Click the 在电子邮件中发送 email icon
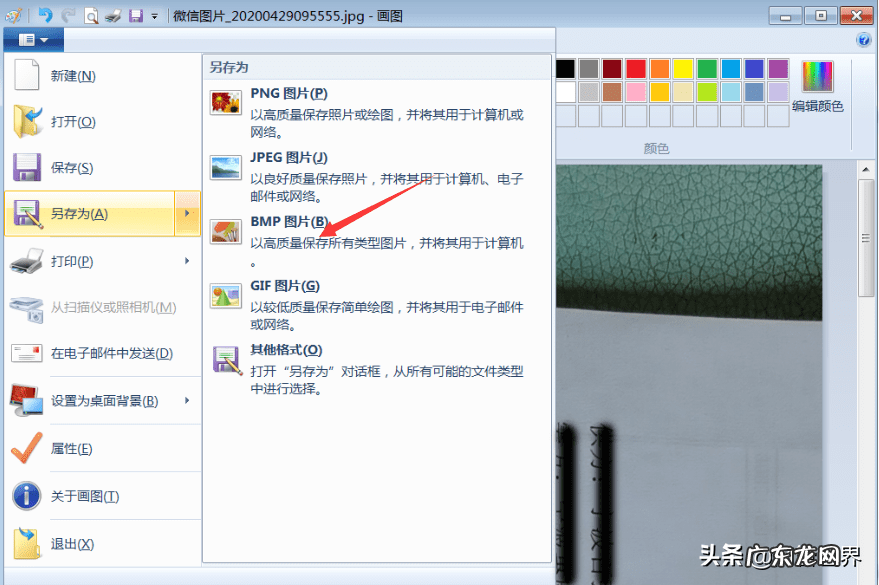Image resolution: width=879 pixels, height=585 pixels. click(25, 353)
